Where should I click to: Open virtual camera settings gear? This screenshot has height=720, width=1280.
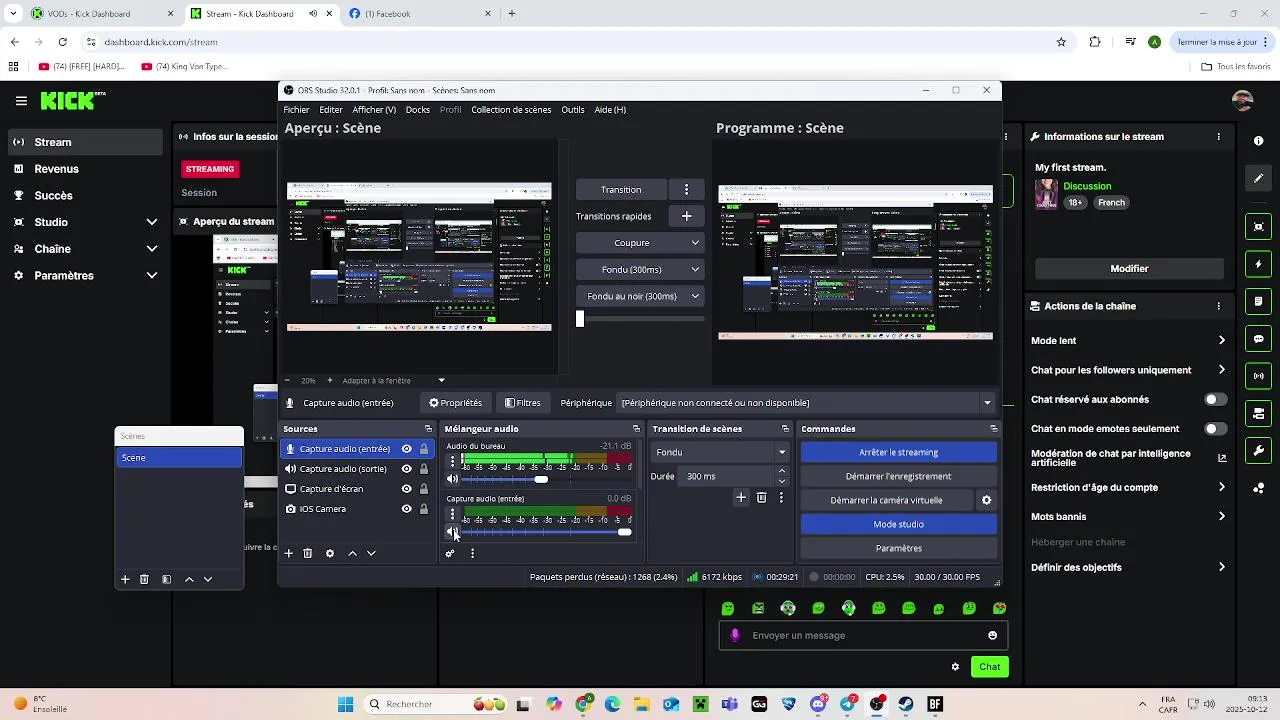point(986,500)
